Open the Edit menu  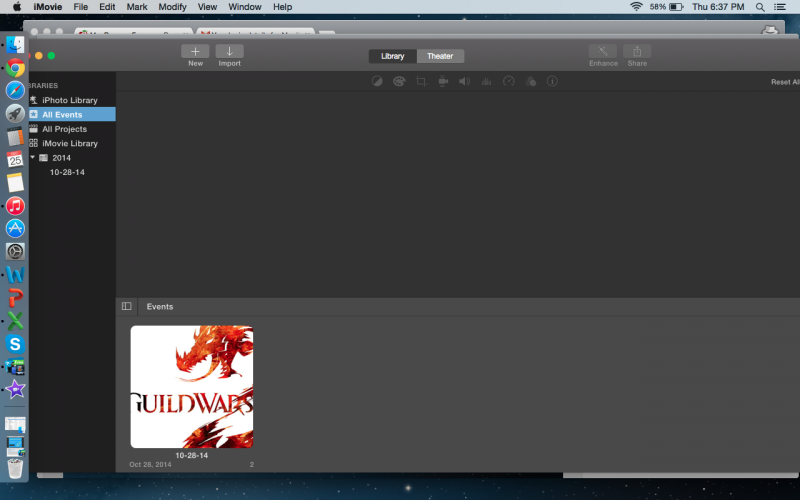(x=107, y=7)
